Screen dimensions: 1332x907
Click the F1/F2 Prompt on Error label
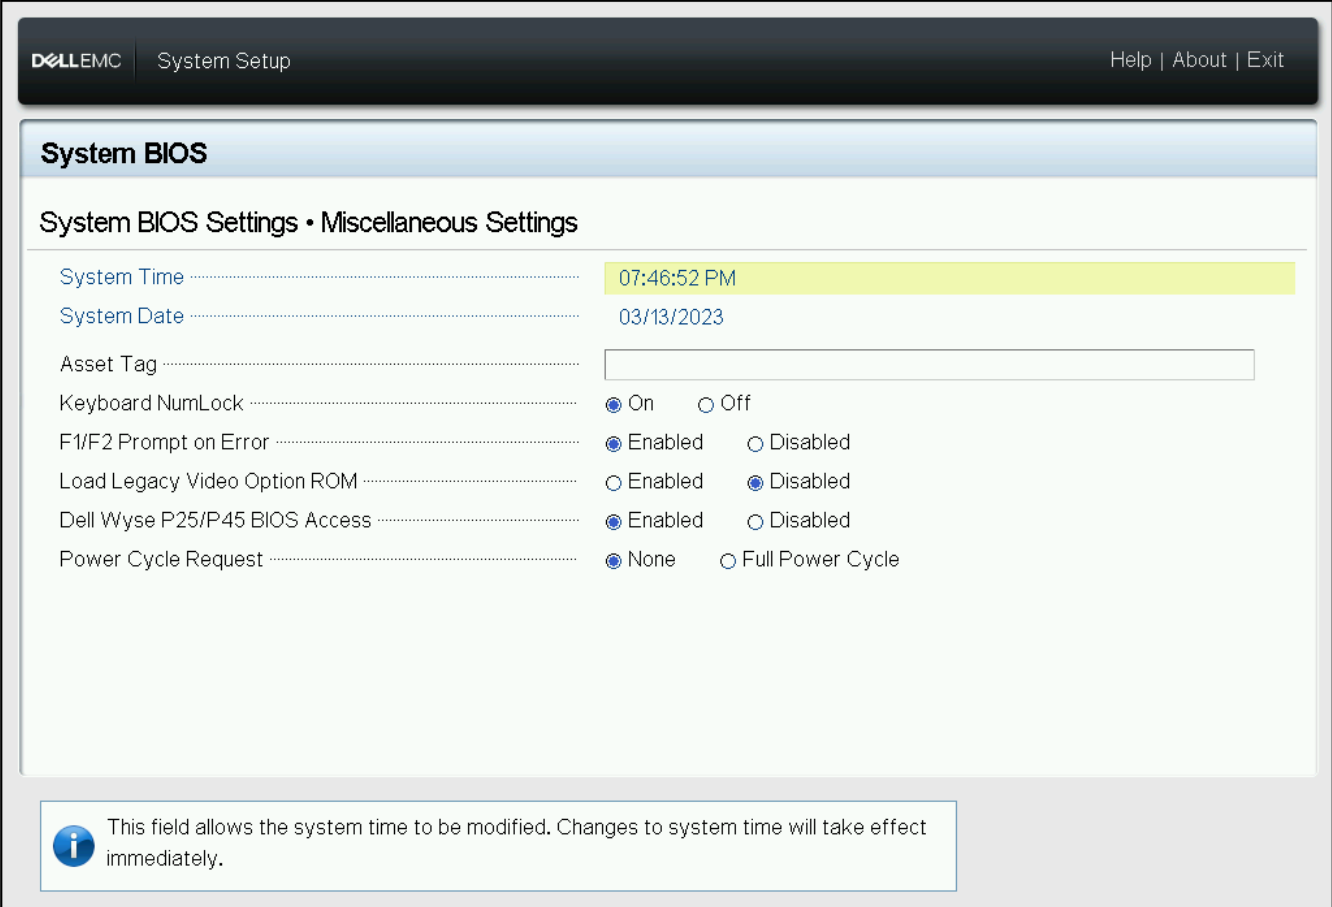click(x=164, y=442)
